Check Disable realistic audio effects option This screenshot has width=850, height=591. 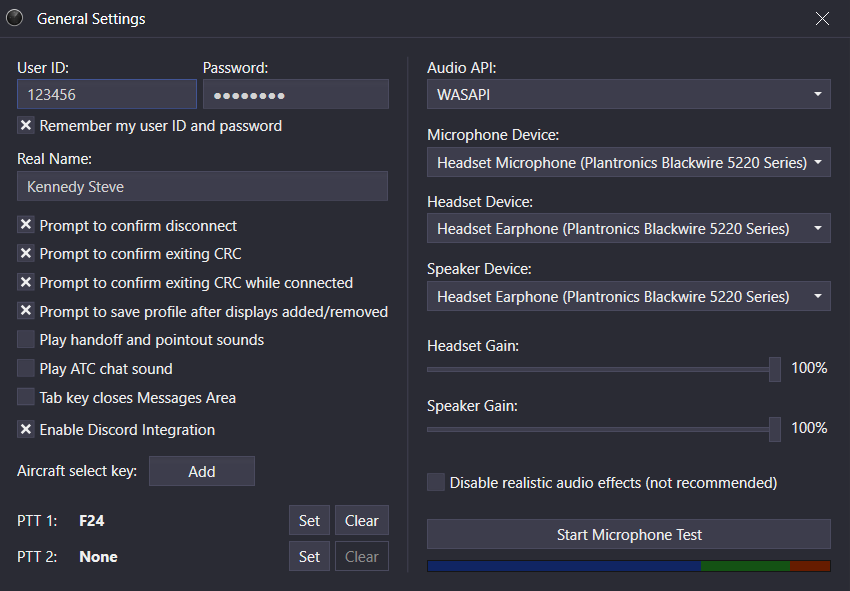(x=436, y=483)
